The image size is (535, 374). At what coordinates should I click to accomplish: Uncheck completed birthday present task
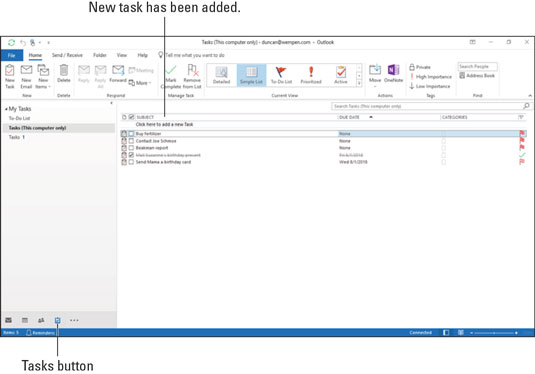click(x=131, y=155)
